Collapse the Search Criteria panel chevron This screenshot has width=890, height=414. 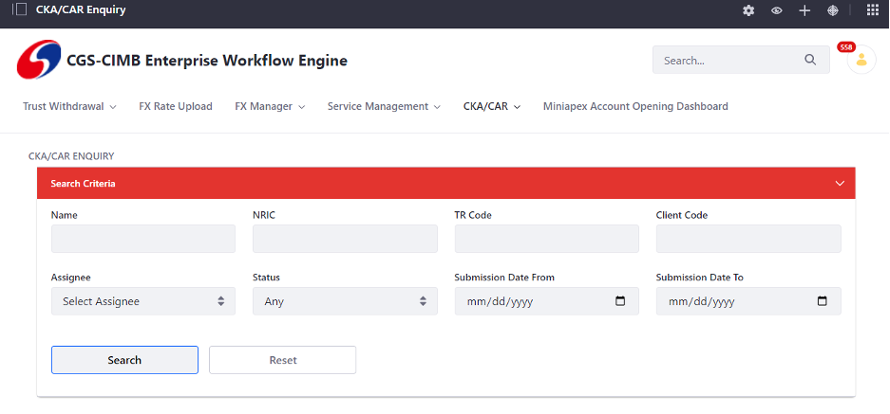pos(840,183)
